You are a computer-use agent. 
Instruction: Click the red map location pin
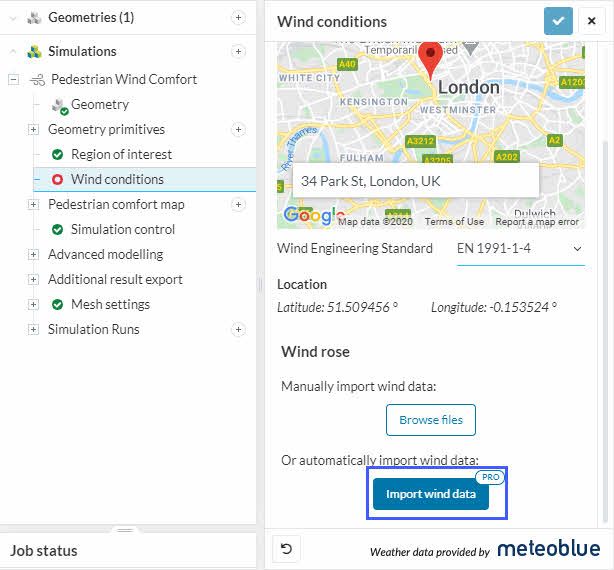(430, 60)
